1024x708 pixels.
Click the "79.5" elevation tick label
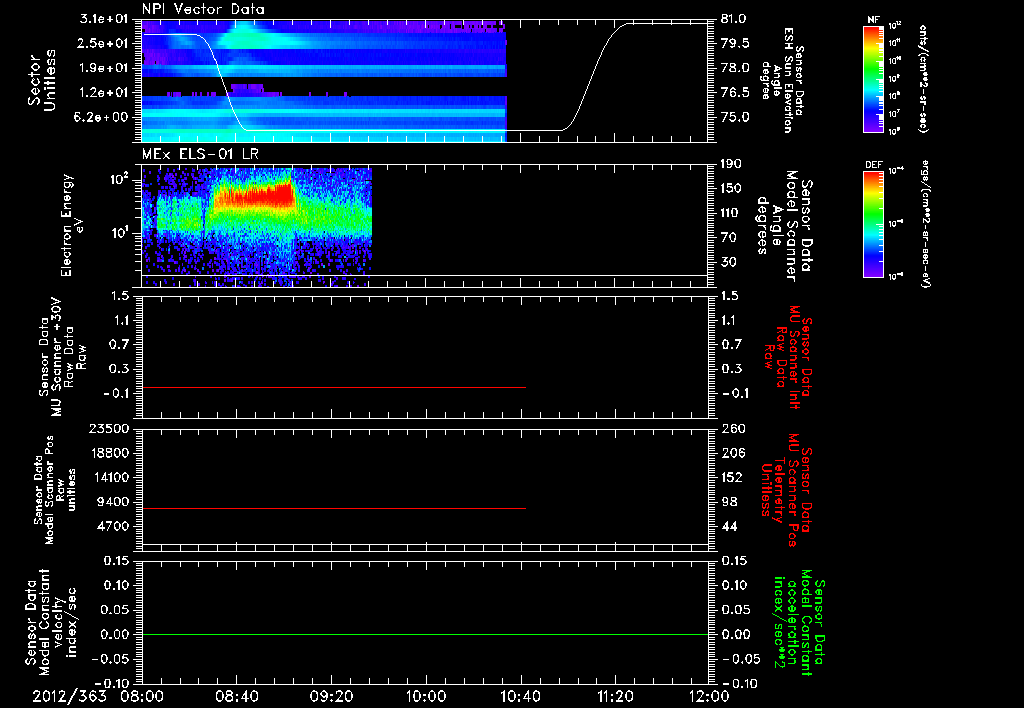(x=734, y=43)
